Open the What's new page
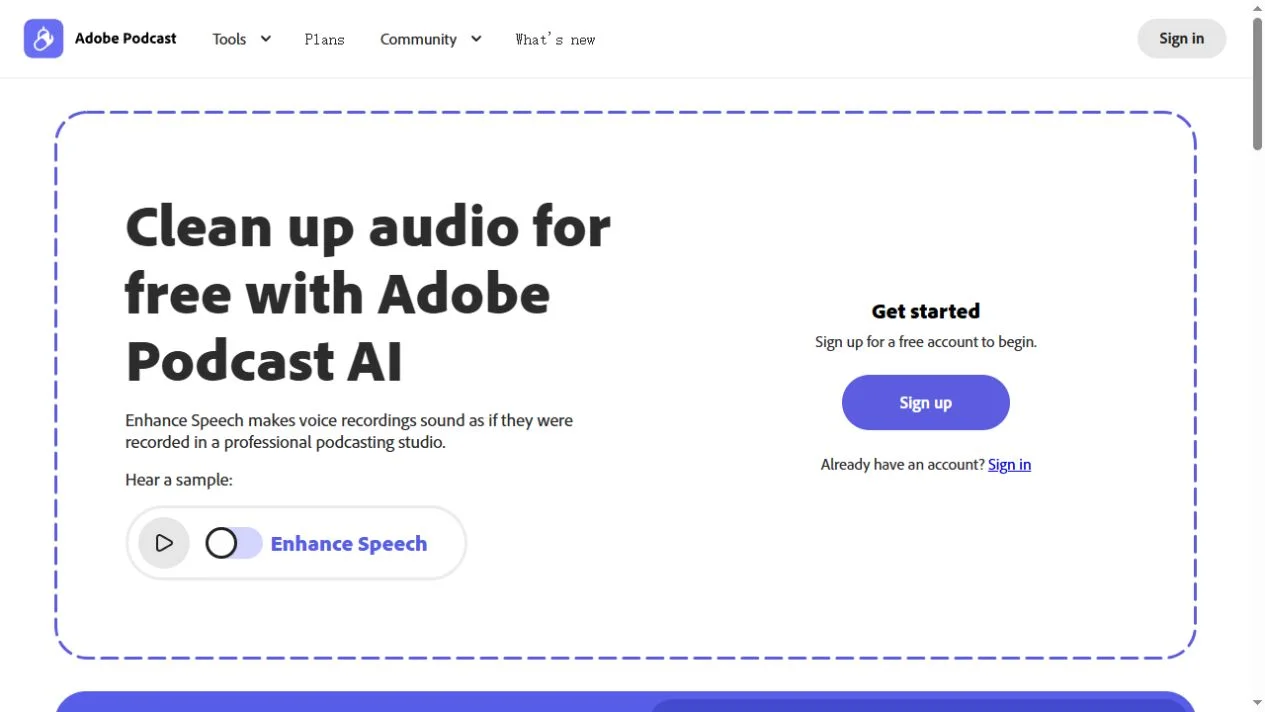This screenshot has height=712, width=1265. tap(555, 39)
